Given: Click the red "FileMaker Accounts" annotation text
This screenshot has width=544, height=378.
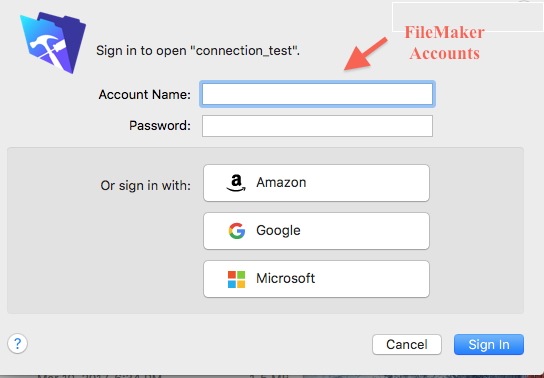Looking at the screenshot, I should click(444, 43).
